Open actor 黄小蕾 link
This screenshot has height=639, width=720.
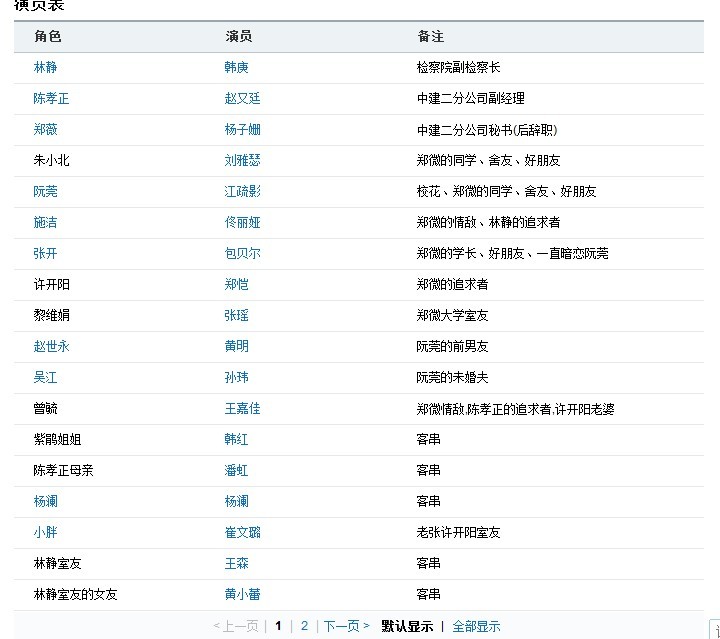click(x=242, y=594)
